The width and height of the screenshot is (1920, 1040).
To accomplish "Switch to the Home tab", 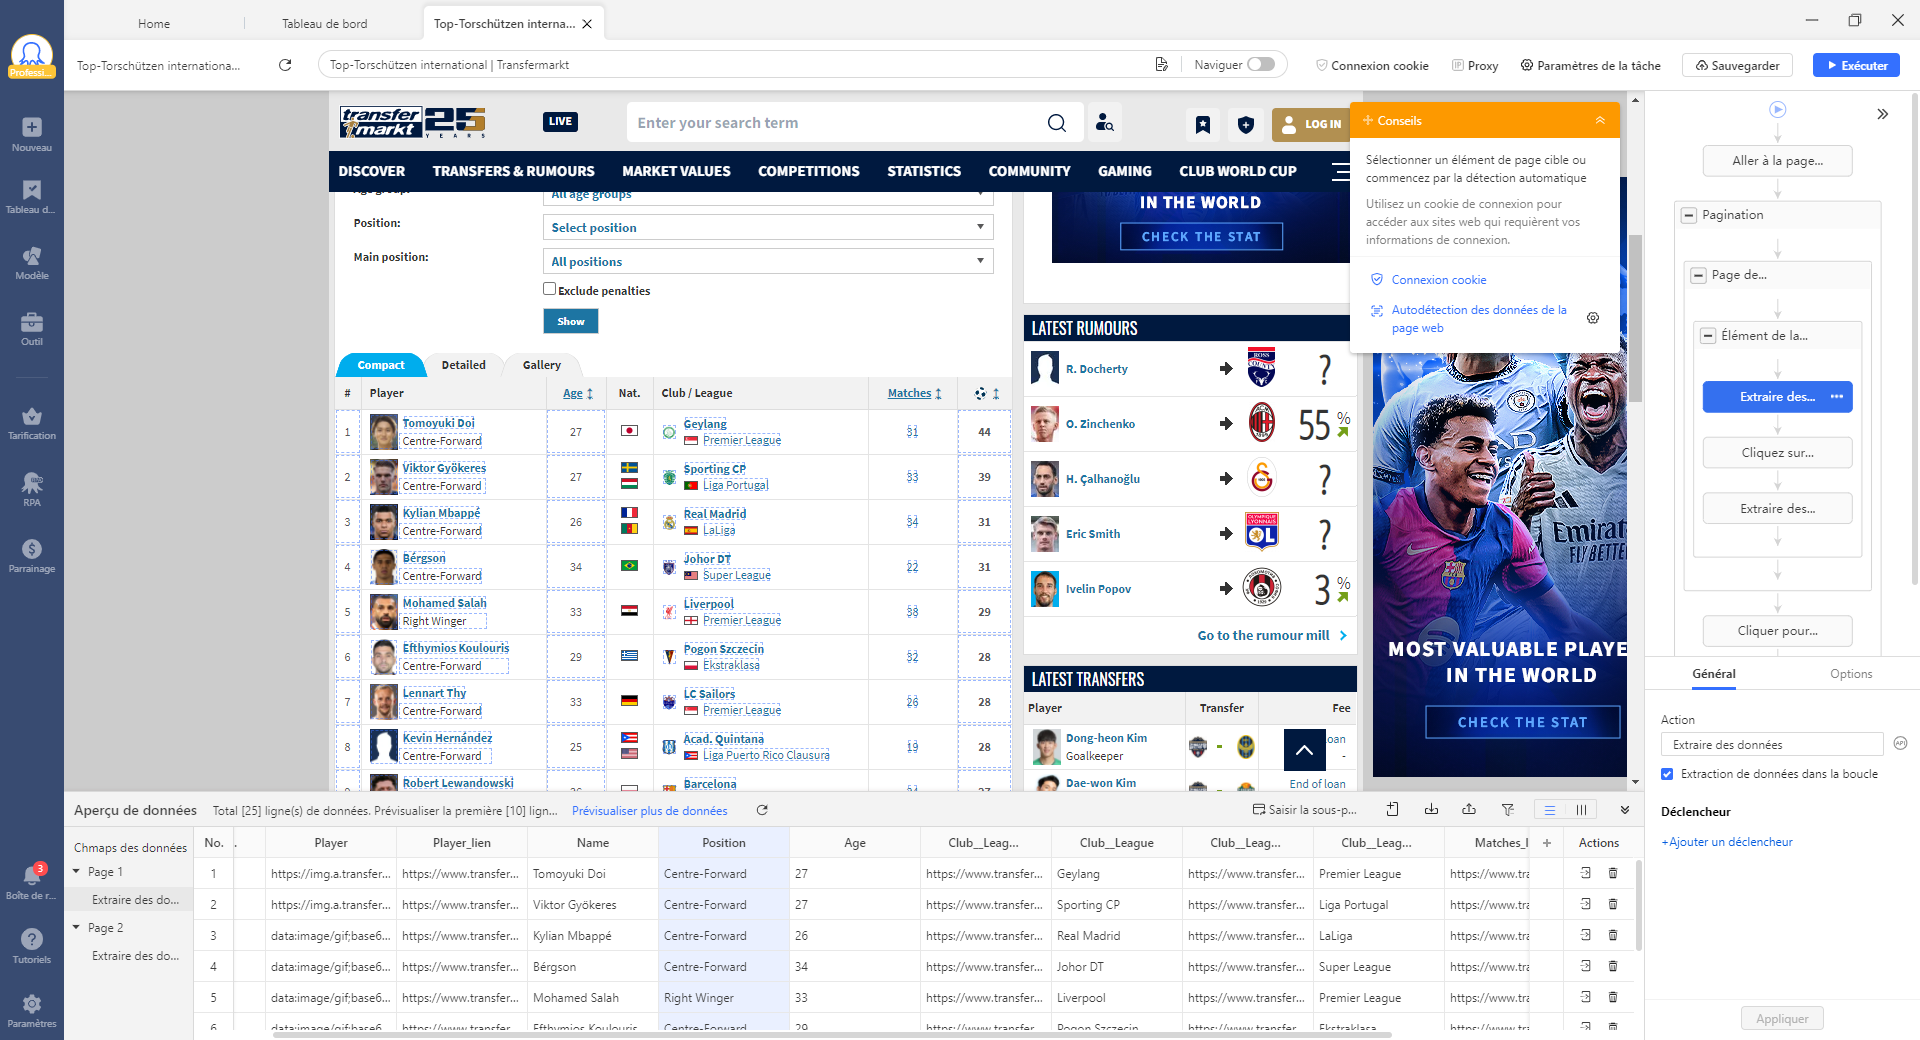I will [x=154, y=23].
